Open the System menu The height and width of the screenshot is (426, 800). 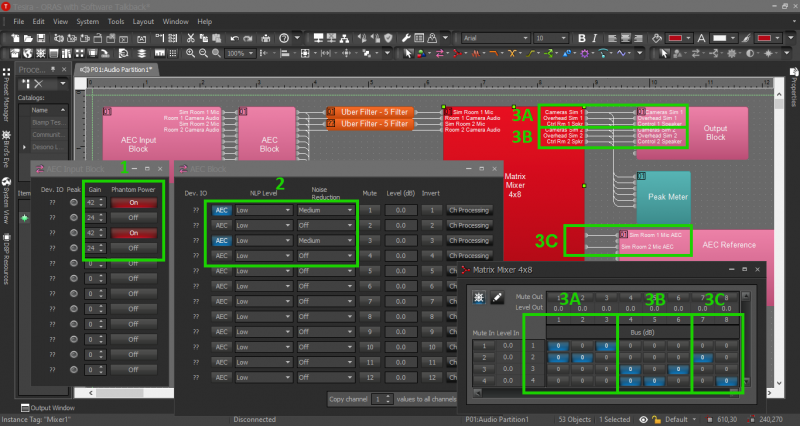(x=87, y=21)
